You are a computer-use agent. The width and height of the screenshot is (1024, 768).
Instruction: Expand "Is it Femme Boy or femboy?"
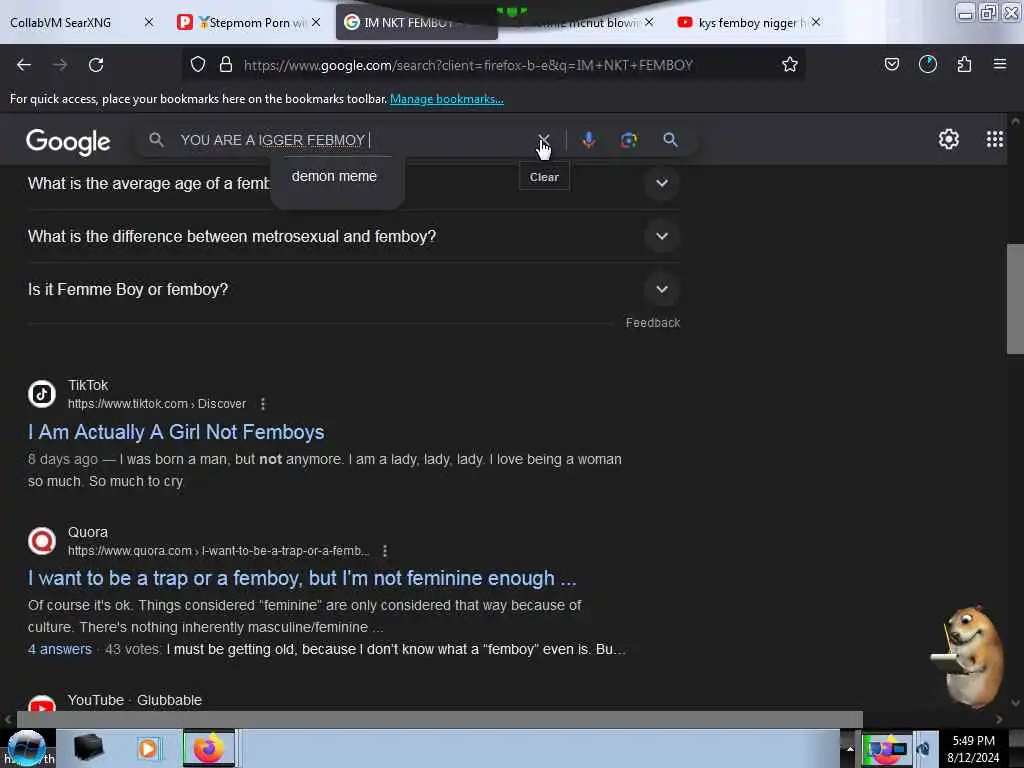pos(662,289)
